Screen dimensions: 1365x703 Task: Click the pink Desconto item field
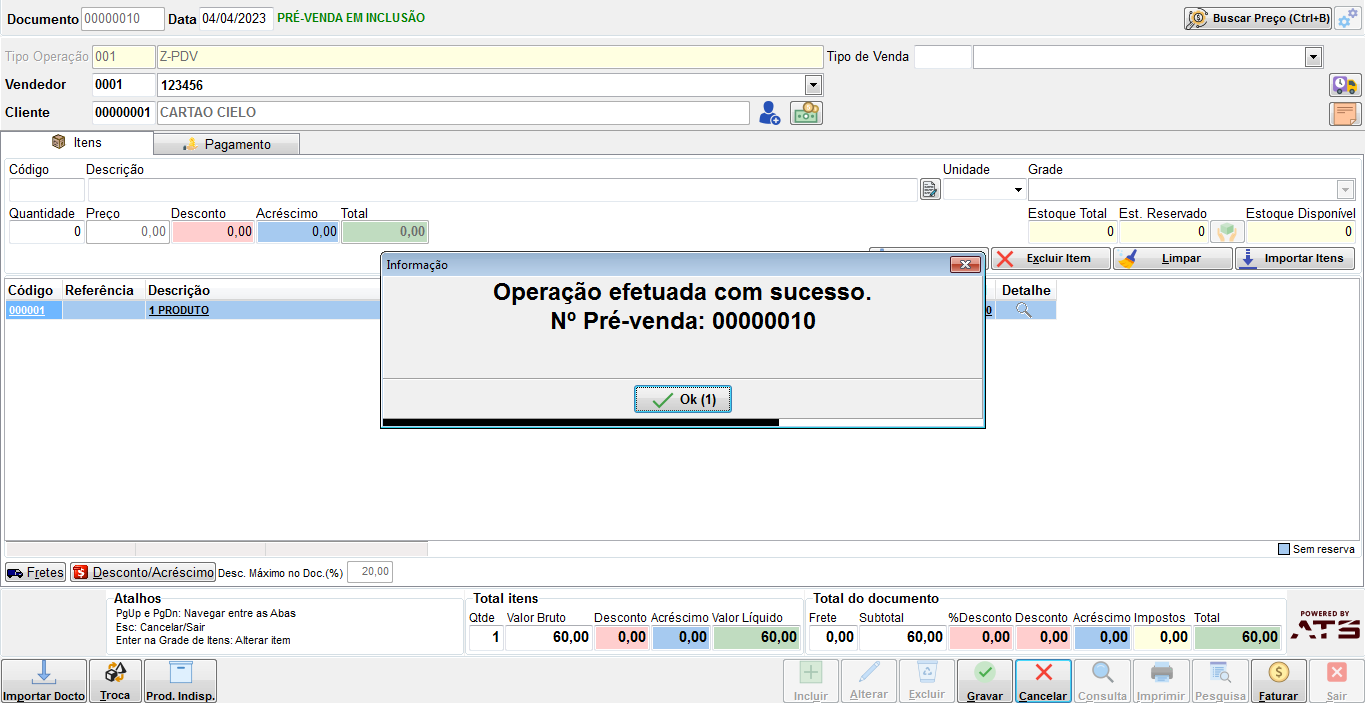(213, 232)
